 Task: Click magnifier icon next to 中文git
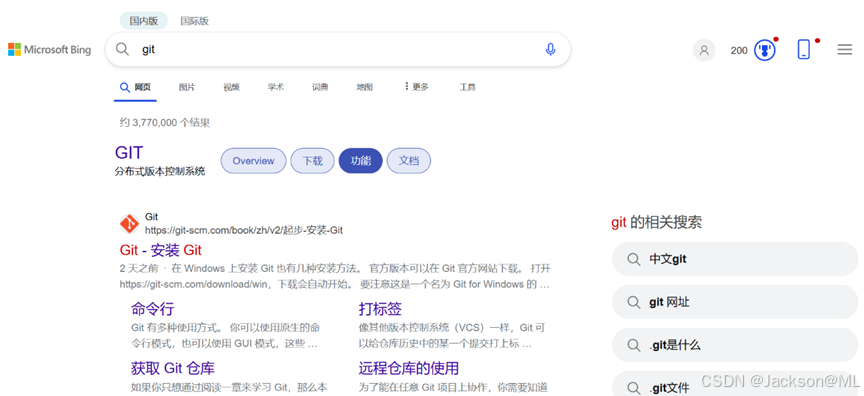634,259
